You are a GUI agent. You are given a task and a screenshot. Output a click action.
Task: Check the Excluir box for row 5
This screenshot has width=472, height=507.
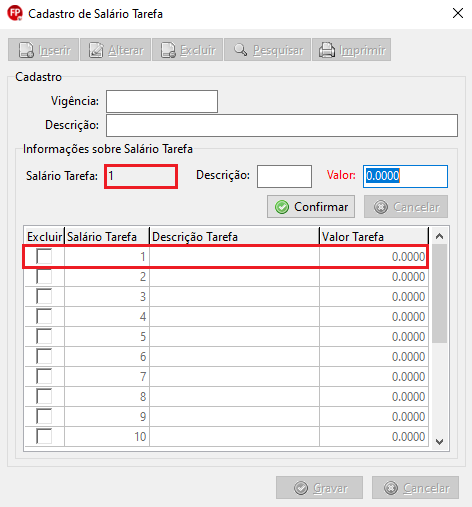click(x=44, y=336)
